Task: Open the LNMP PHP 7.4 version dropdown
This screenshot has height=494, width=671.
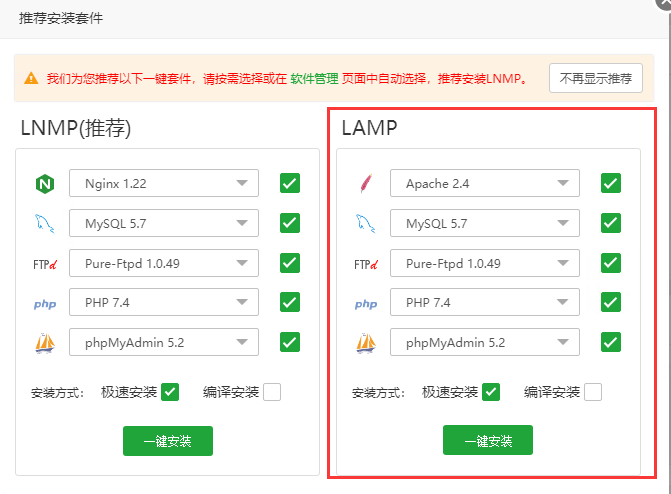Action: 164,303
